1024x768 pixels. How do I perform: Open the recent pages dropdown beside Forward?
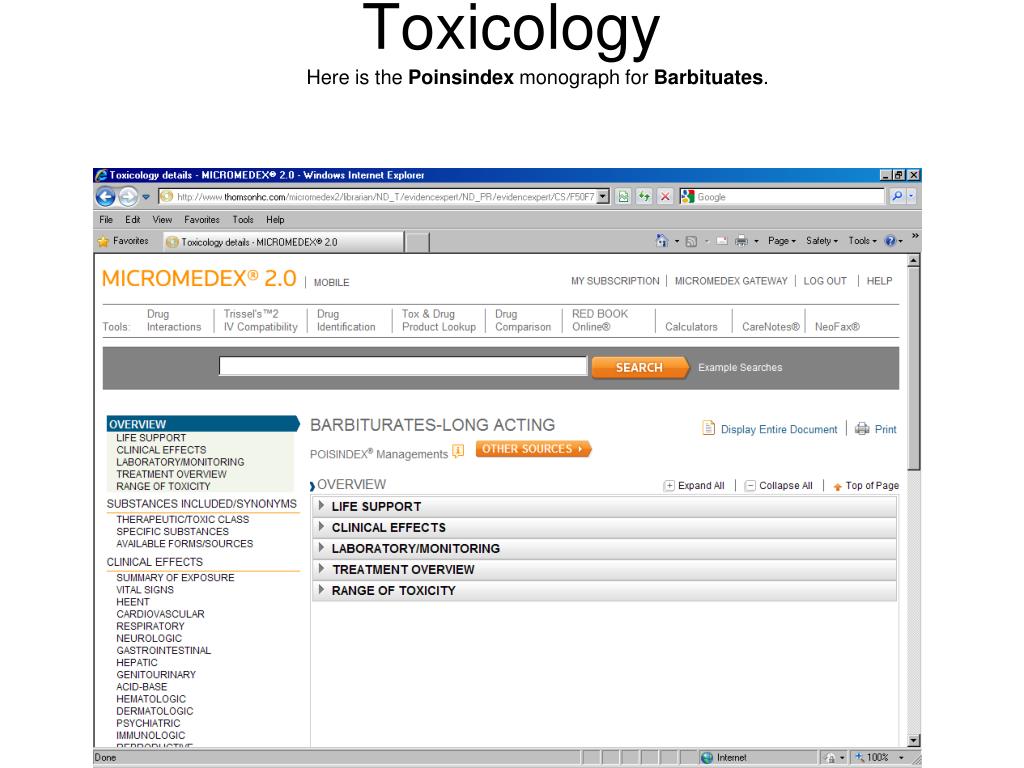pos(146,197)
